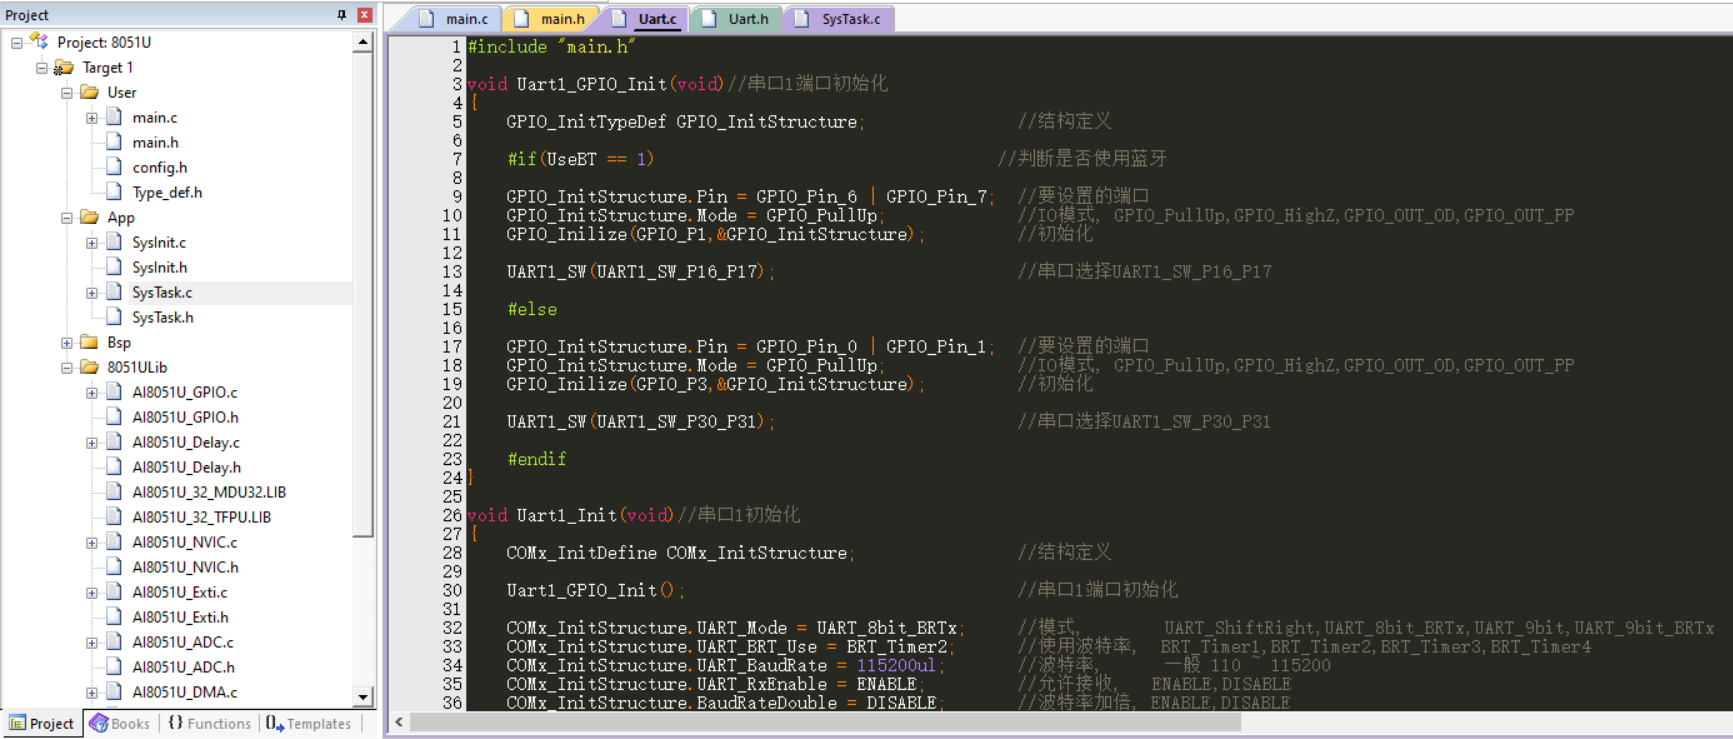
Task: Open the Functions tab
Action: coord(210,723)
